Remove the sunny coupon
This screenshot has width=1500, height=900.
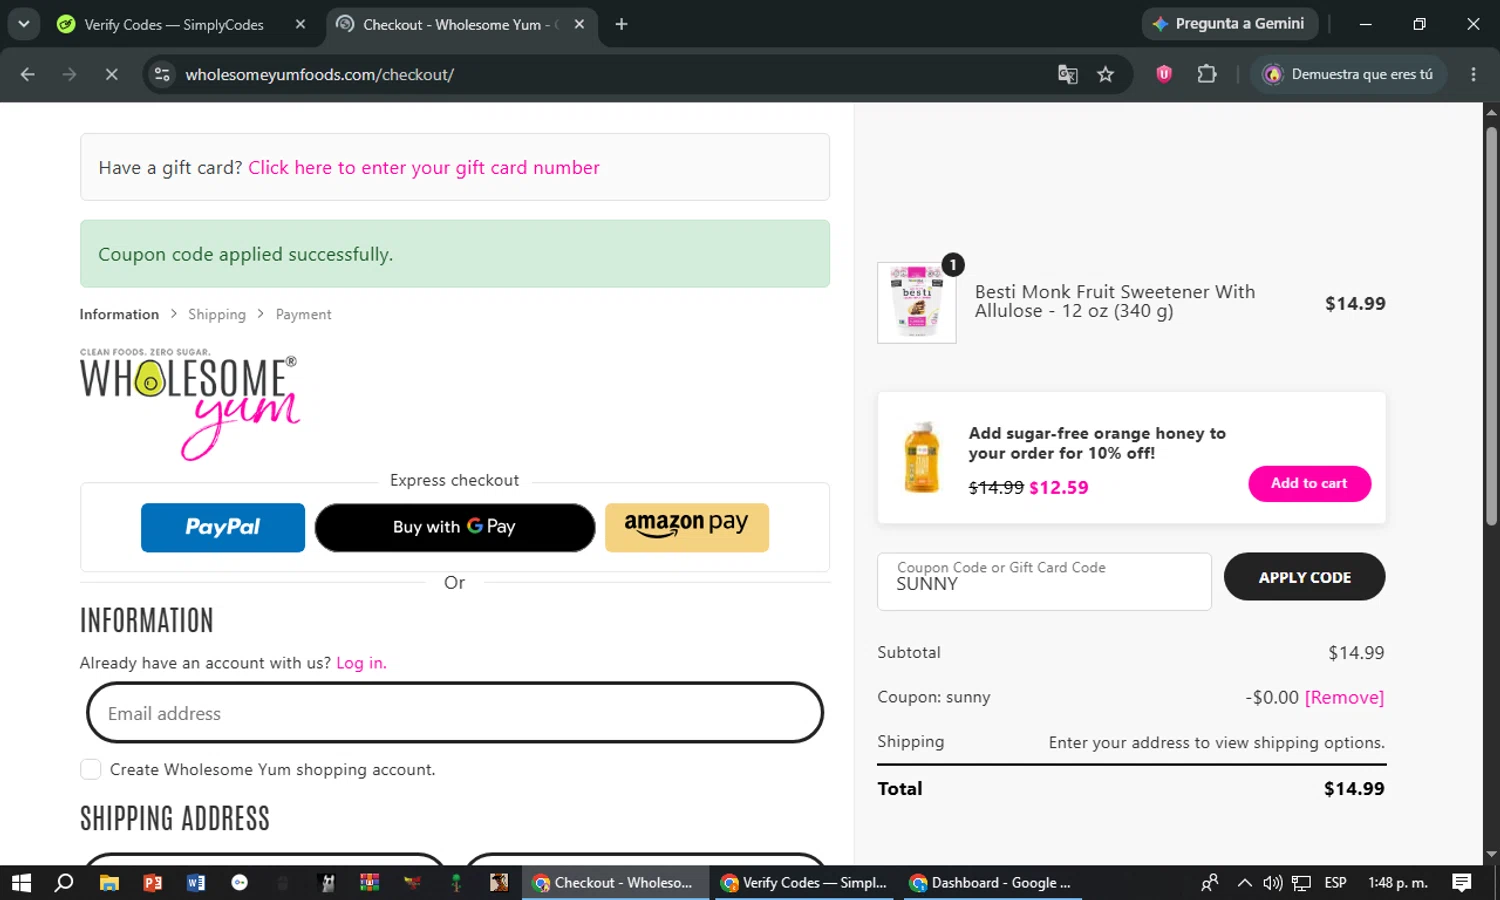(x=1344, y=697)
